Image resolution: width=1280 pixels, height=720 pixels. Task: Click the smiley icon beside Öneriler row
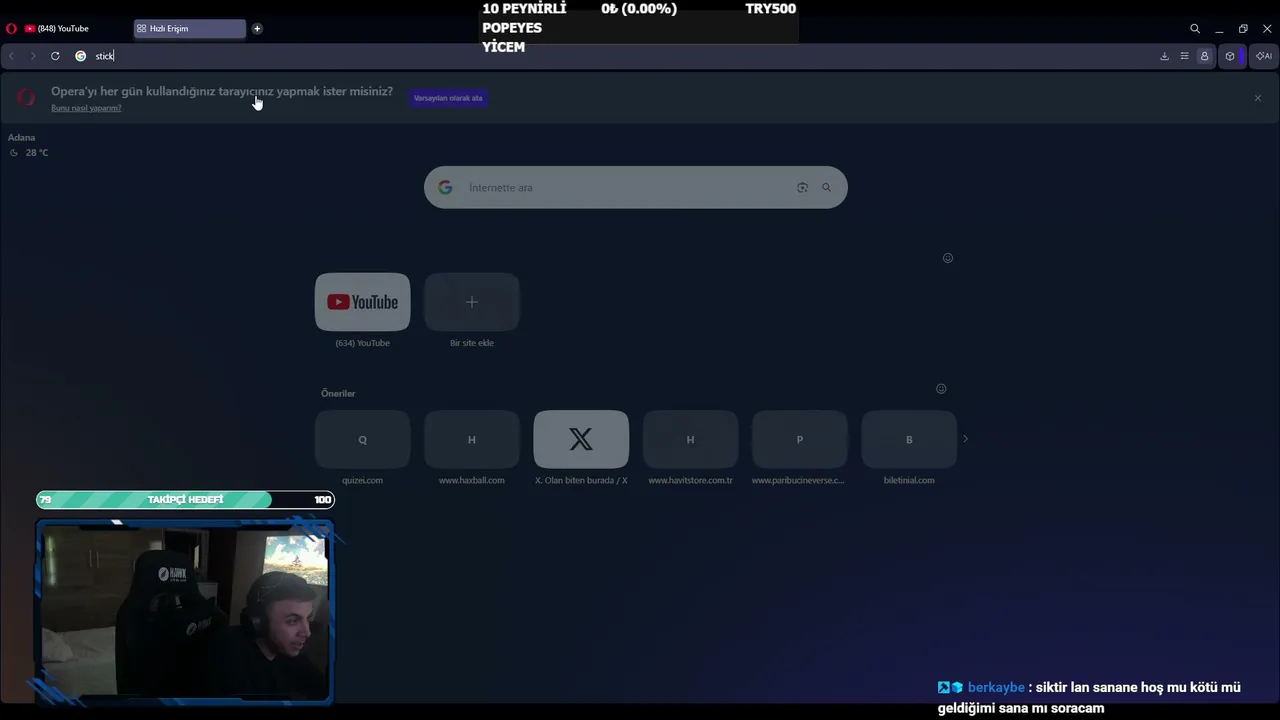click(941, 389)
